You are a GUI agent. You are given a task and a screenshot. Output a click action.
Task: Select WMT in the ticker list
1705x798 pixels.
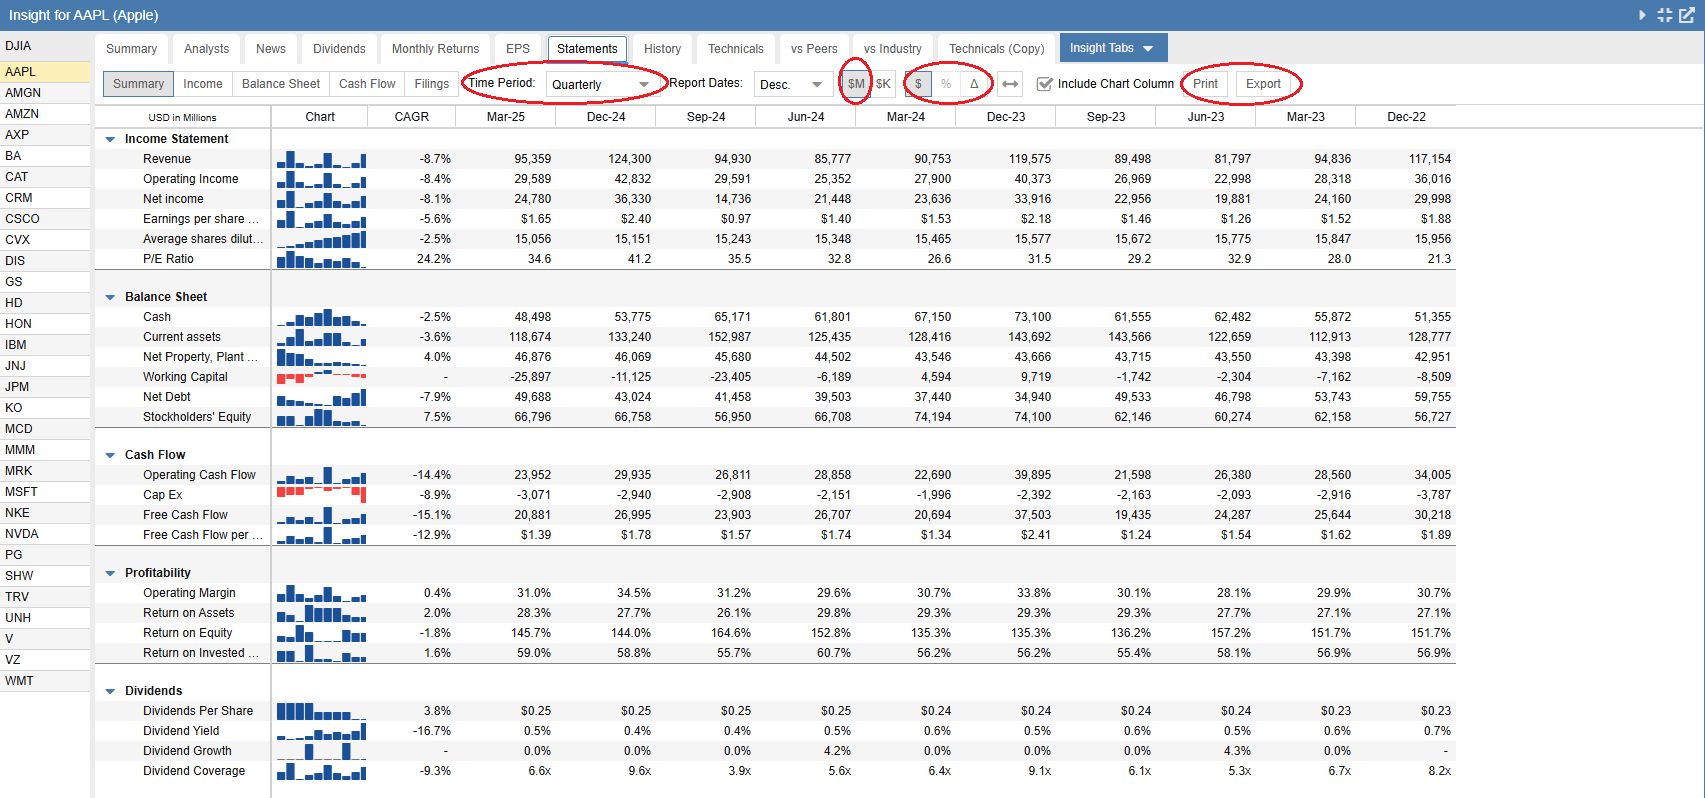45,681
